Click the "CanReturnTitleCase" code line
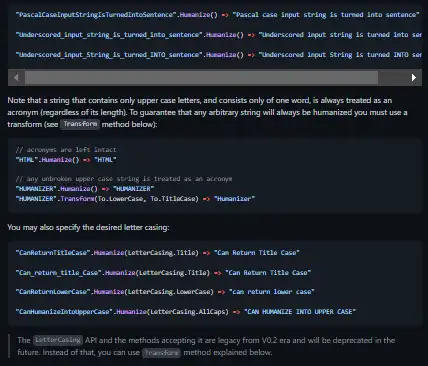This screenshot has height=366, width=428. tap(157, 253)
